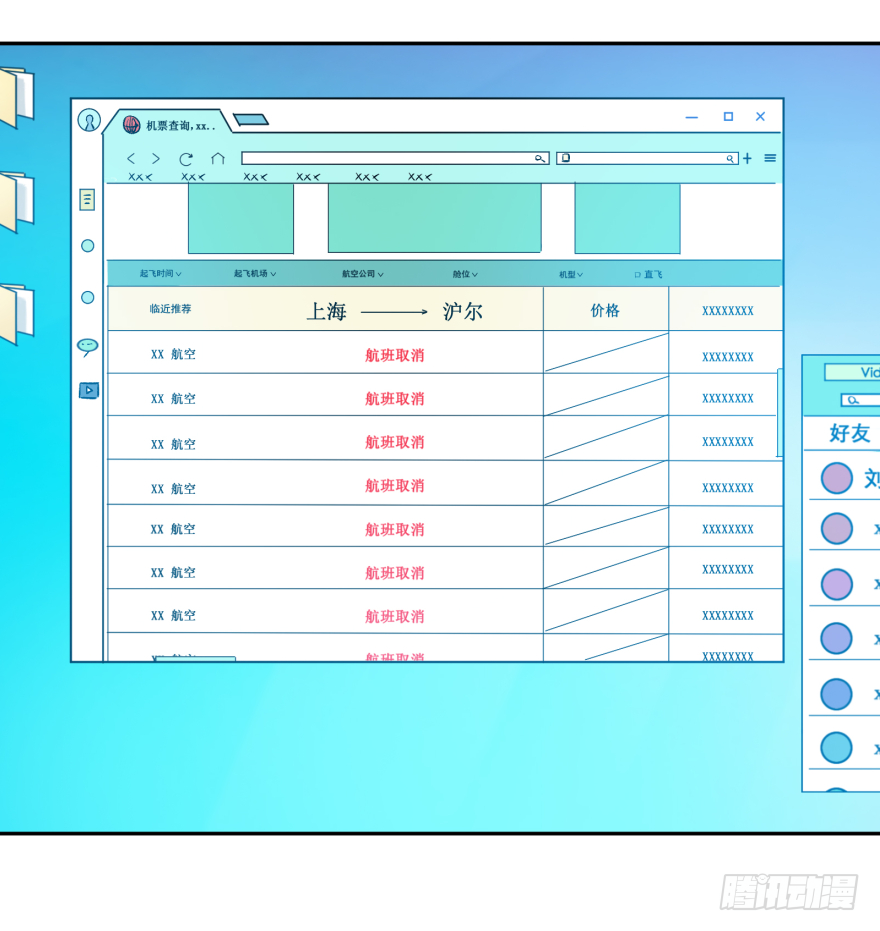The image size is (880, 931).
Task: Go back with the browser back arrow
Action: 131,159
